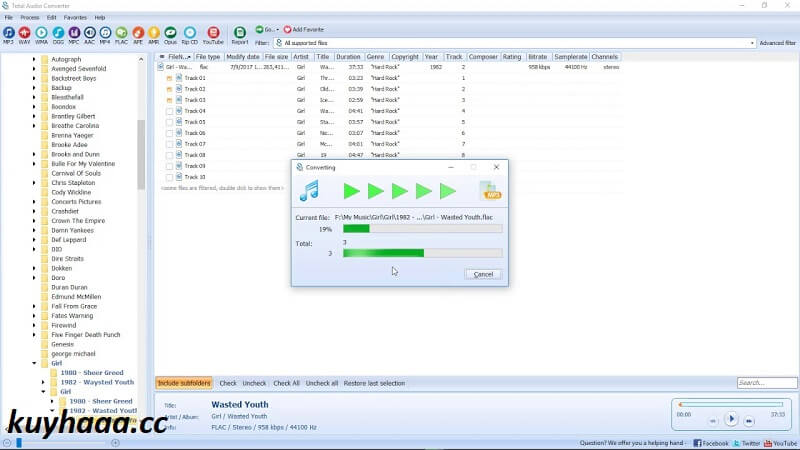This screenshot has width=800, height=450.
Task: Open the File menu
Action: 9,17
